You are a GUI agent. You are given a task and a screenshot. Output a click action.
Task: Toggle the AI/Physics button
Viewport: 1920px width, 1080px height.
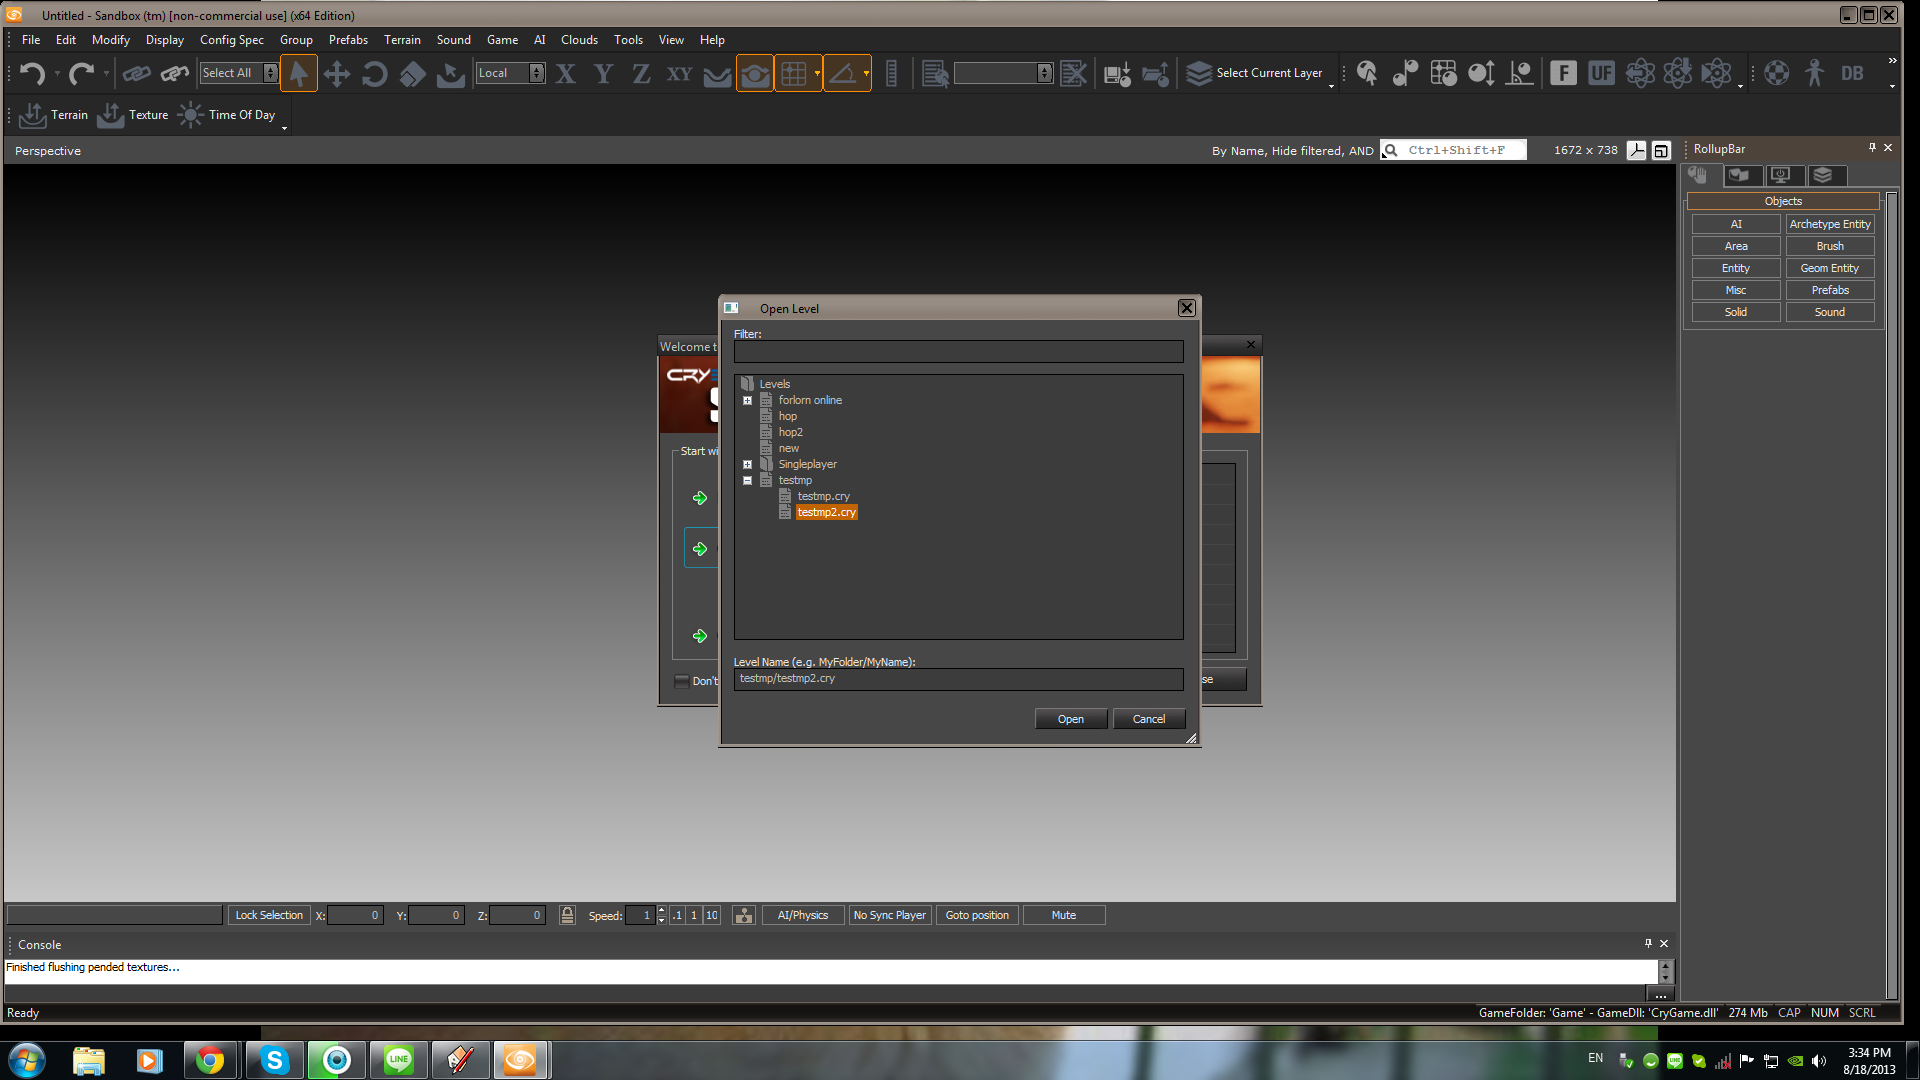click(802, 915)
